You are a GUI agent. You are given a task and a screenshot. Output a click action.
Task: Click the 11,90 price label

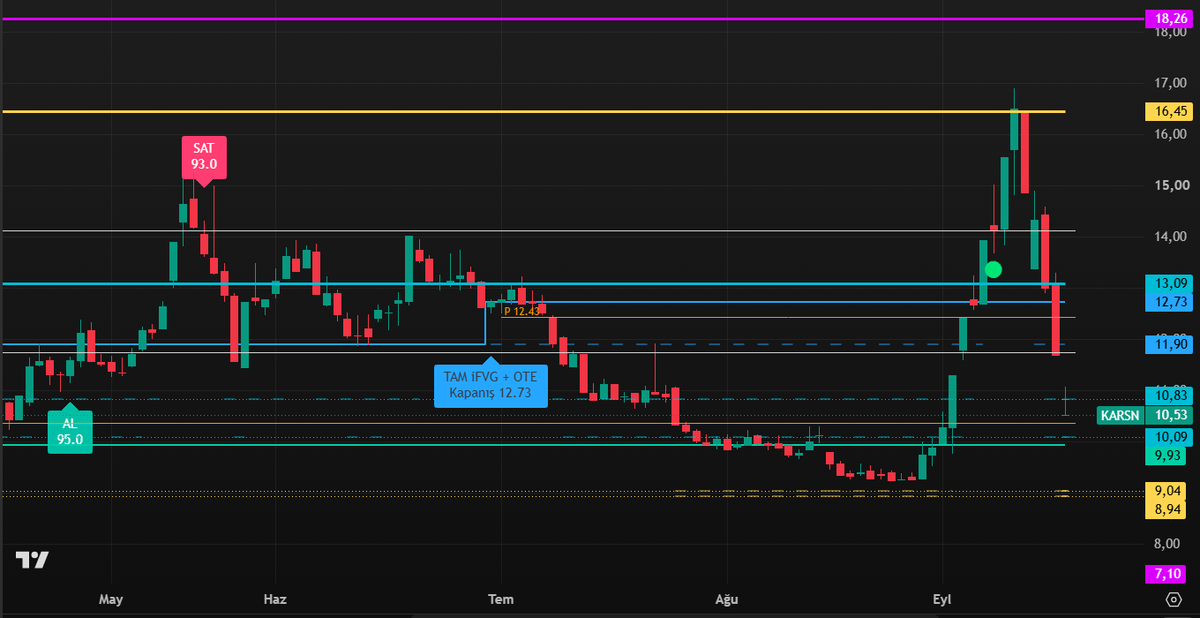1171,344
